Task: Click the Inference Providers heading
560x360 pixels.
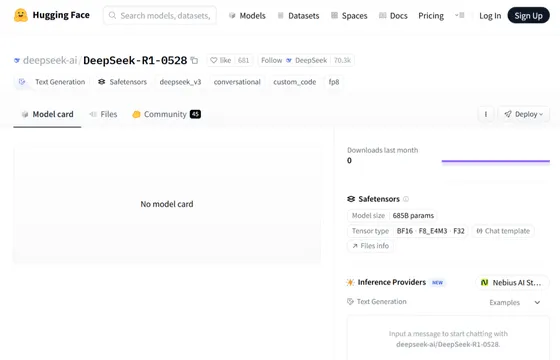Action: pyautogui.click(x=392, y=282)
